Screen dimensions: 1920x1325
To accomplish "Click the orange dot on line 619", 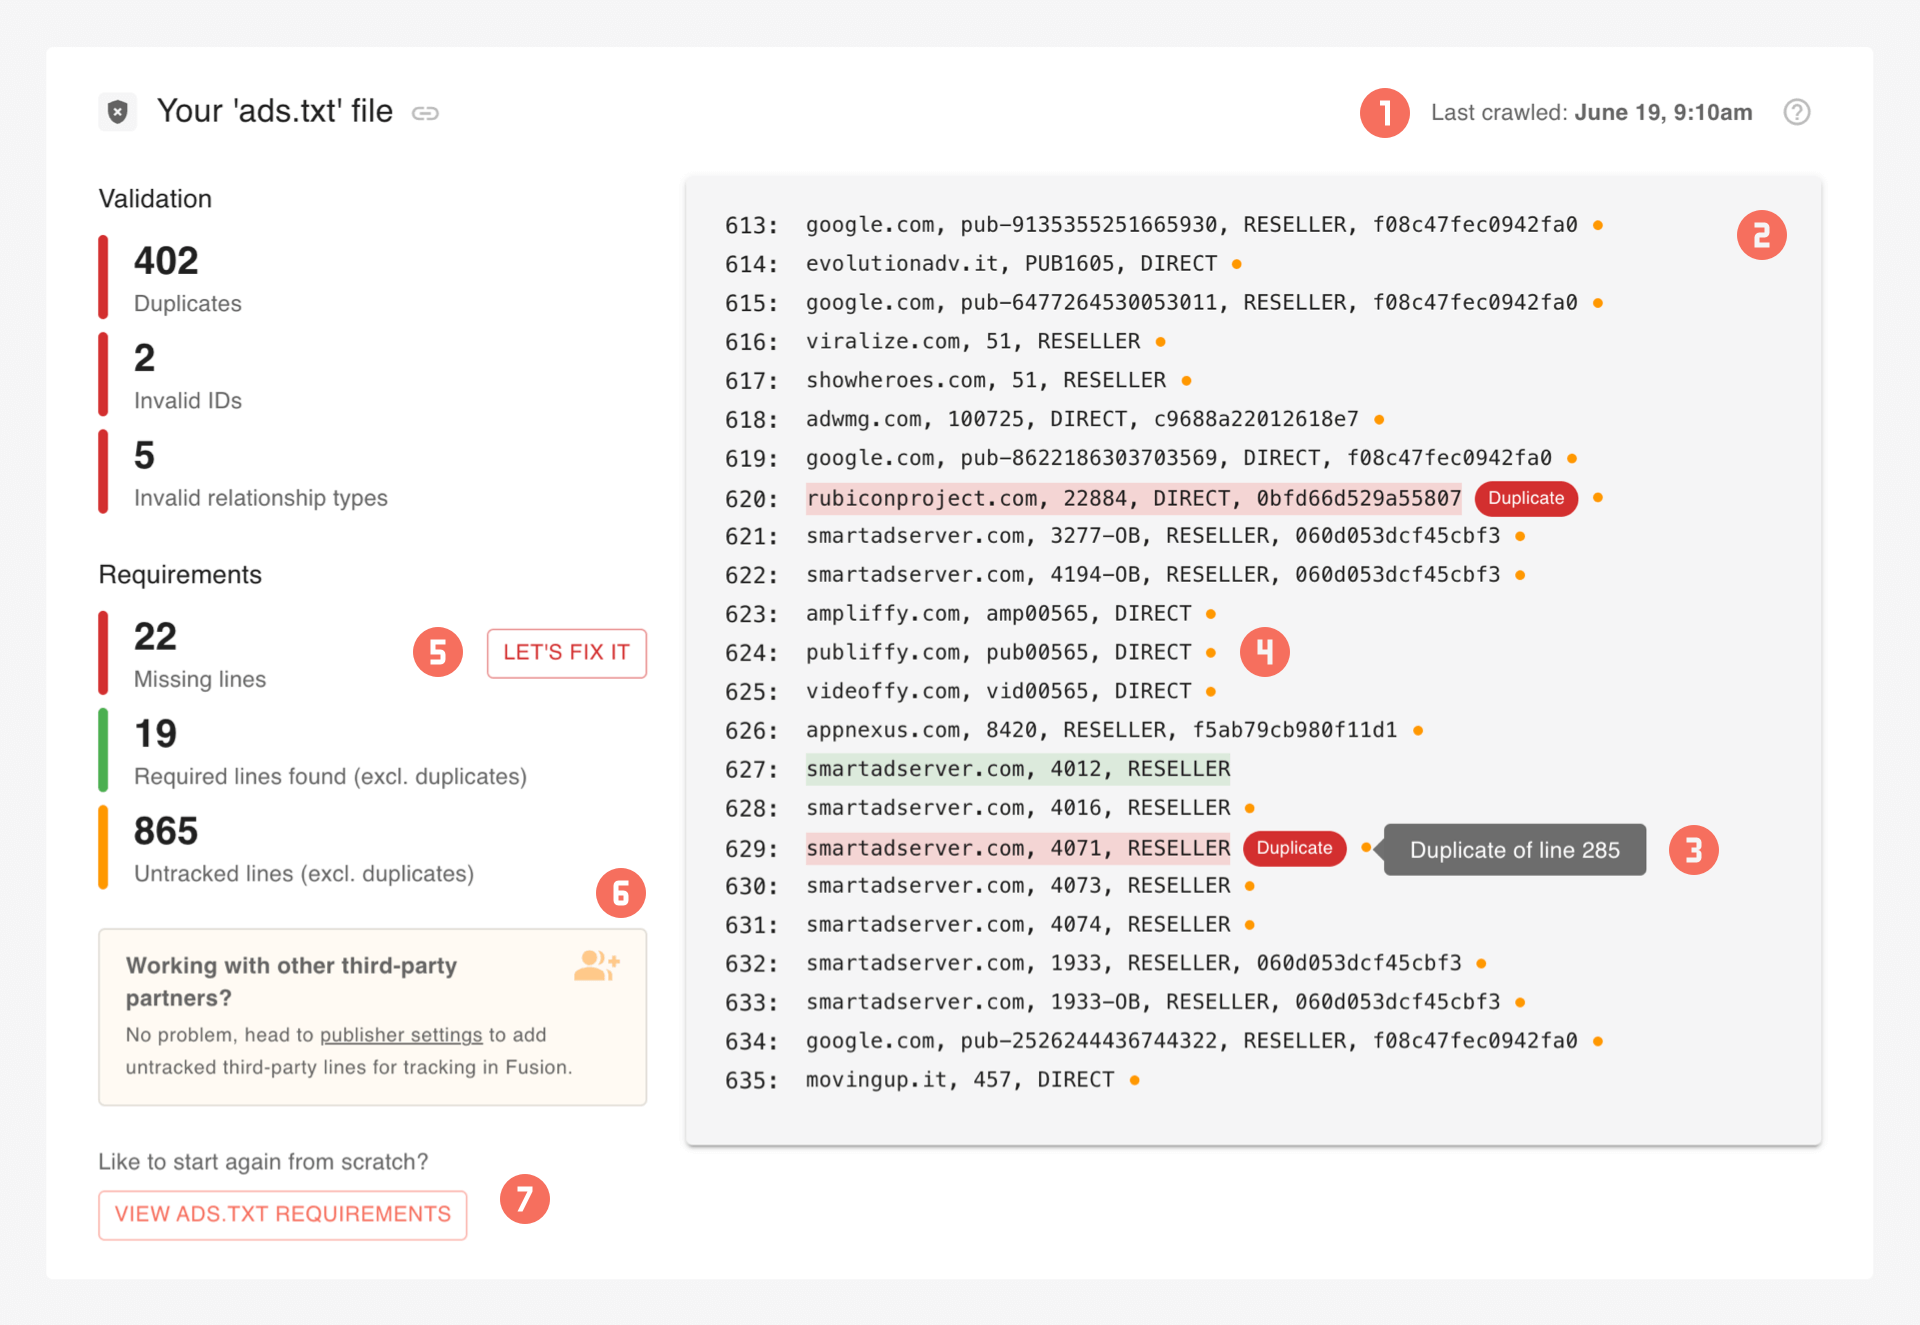I will (x=1572, y=459).
